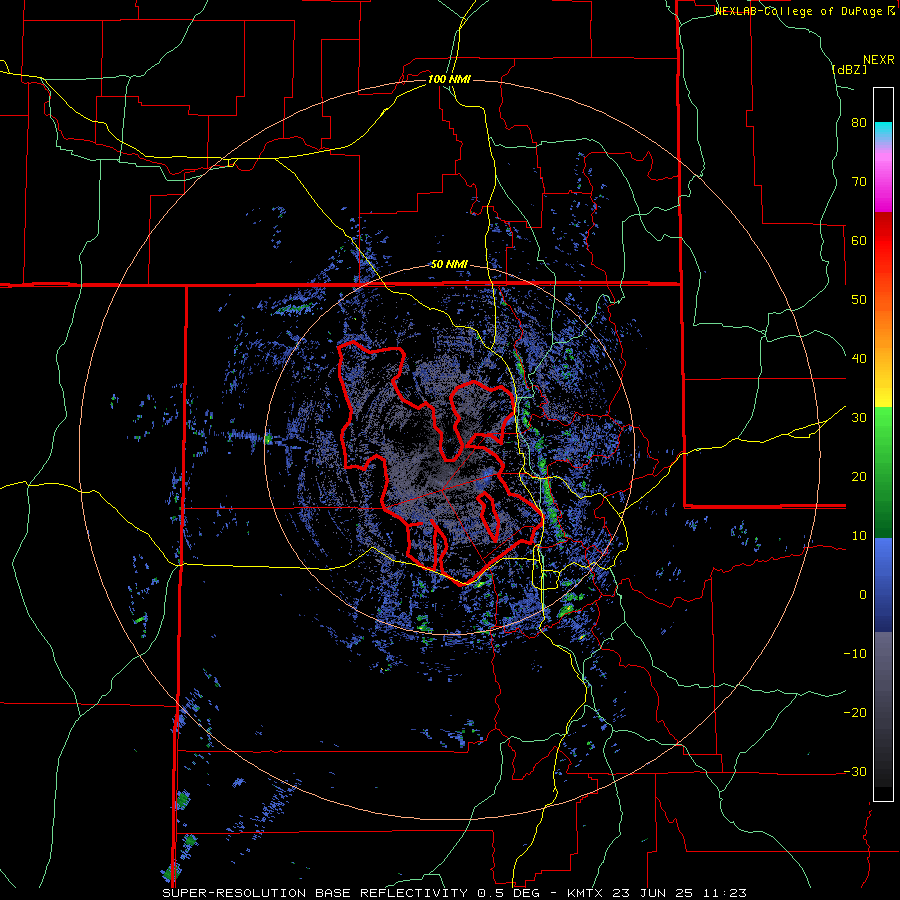Click the 60 value on the dBZ scale
900x900 pixels.
tap(859, 240)
